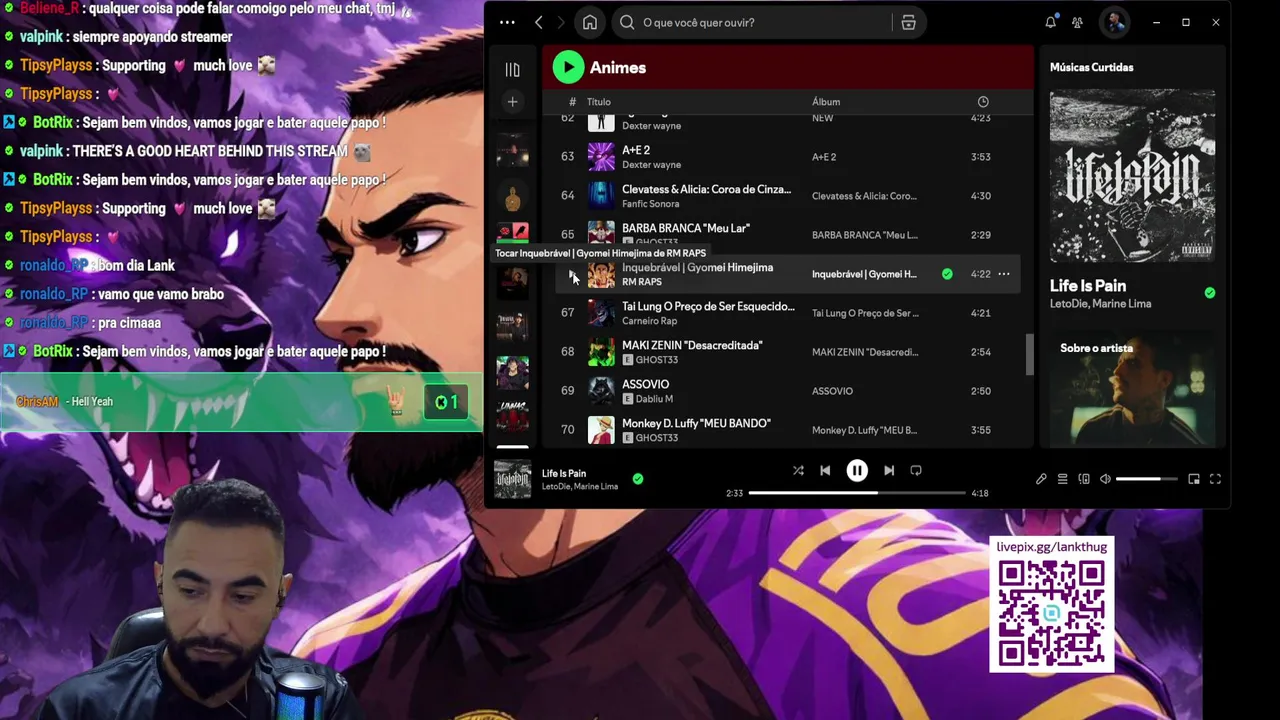Open LetoDie, Marine Lima in right panel
This screenshot has height=720, width=1280.
click(x=1100, y=304)
